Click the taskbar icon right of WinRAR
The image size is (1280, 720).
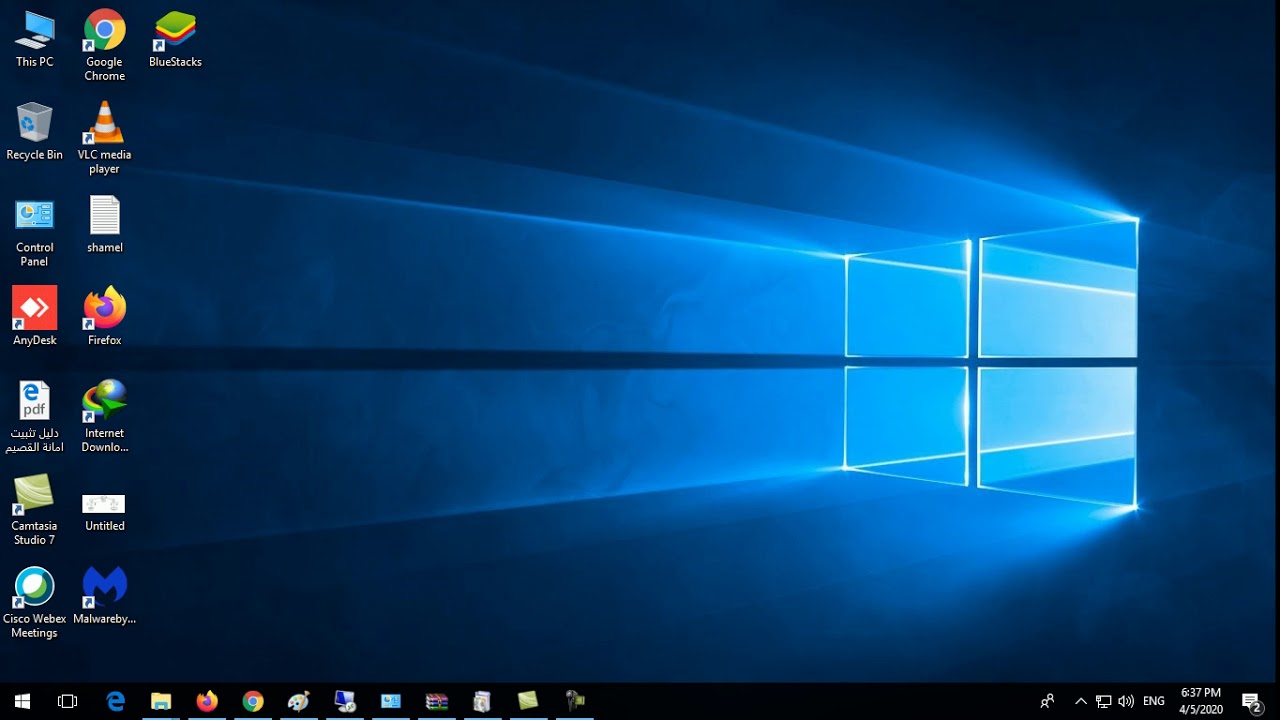tap(482, 701)
